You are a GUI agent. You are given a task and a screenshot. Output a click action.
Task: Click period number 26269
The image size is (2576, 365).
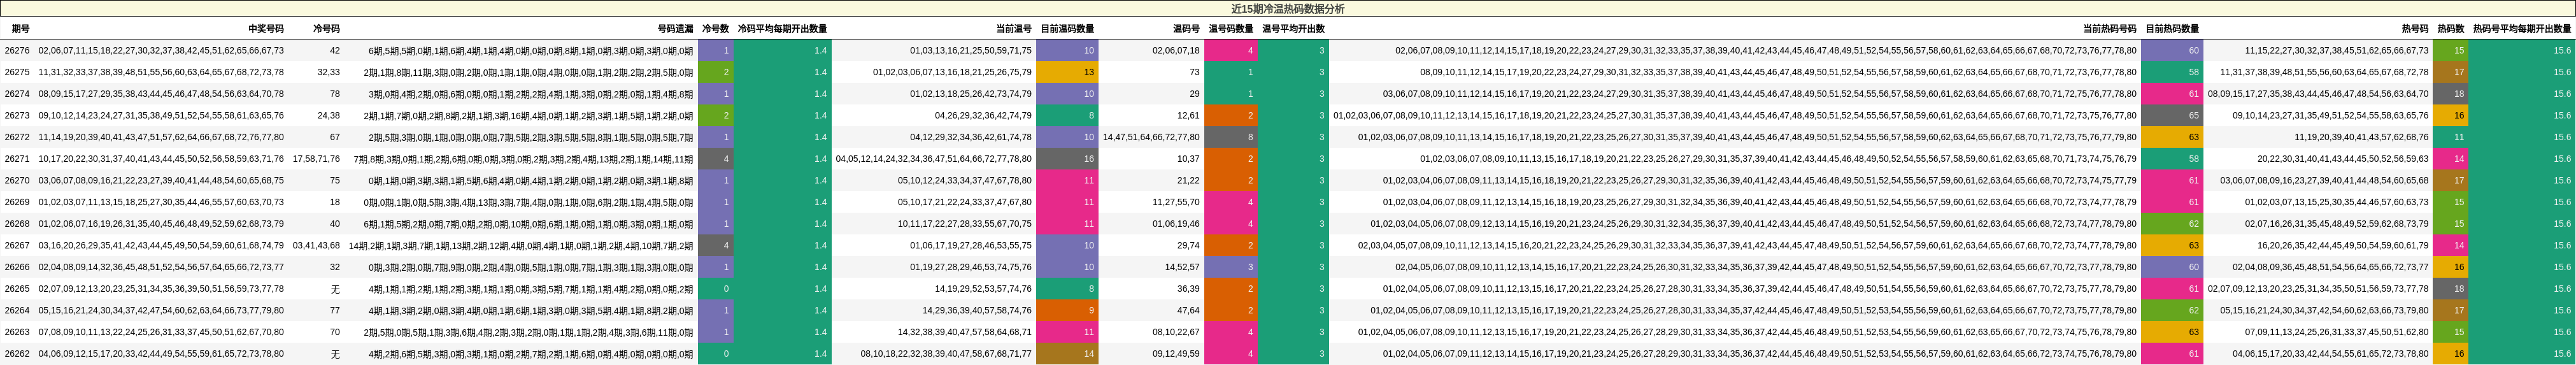pos(17,202)
